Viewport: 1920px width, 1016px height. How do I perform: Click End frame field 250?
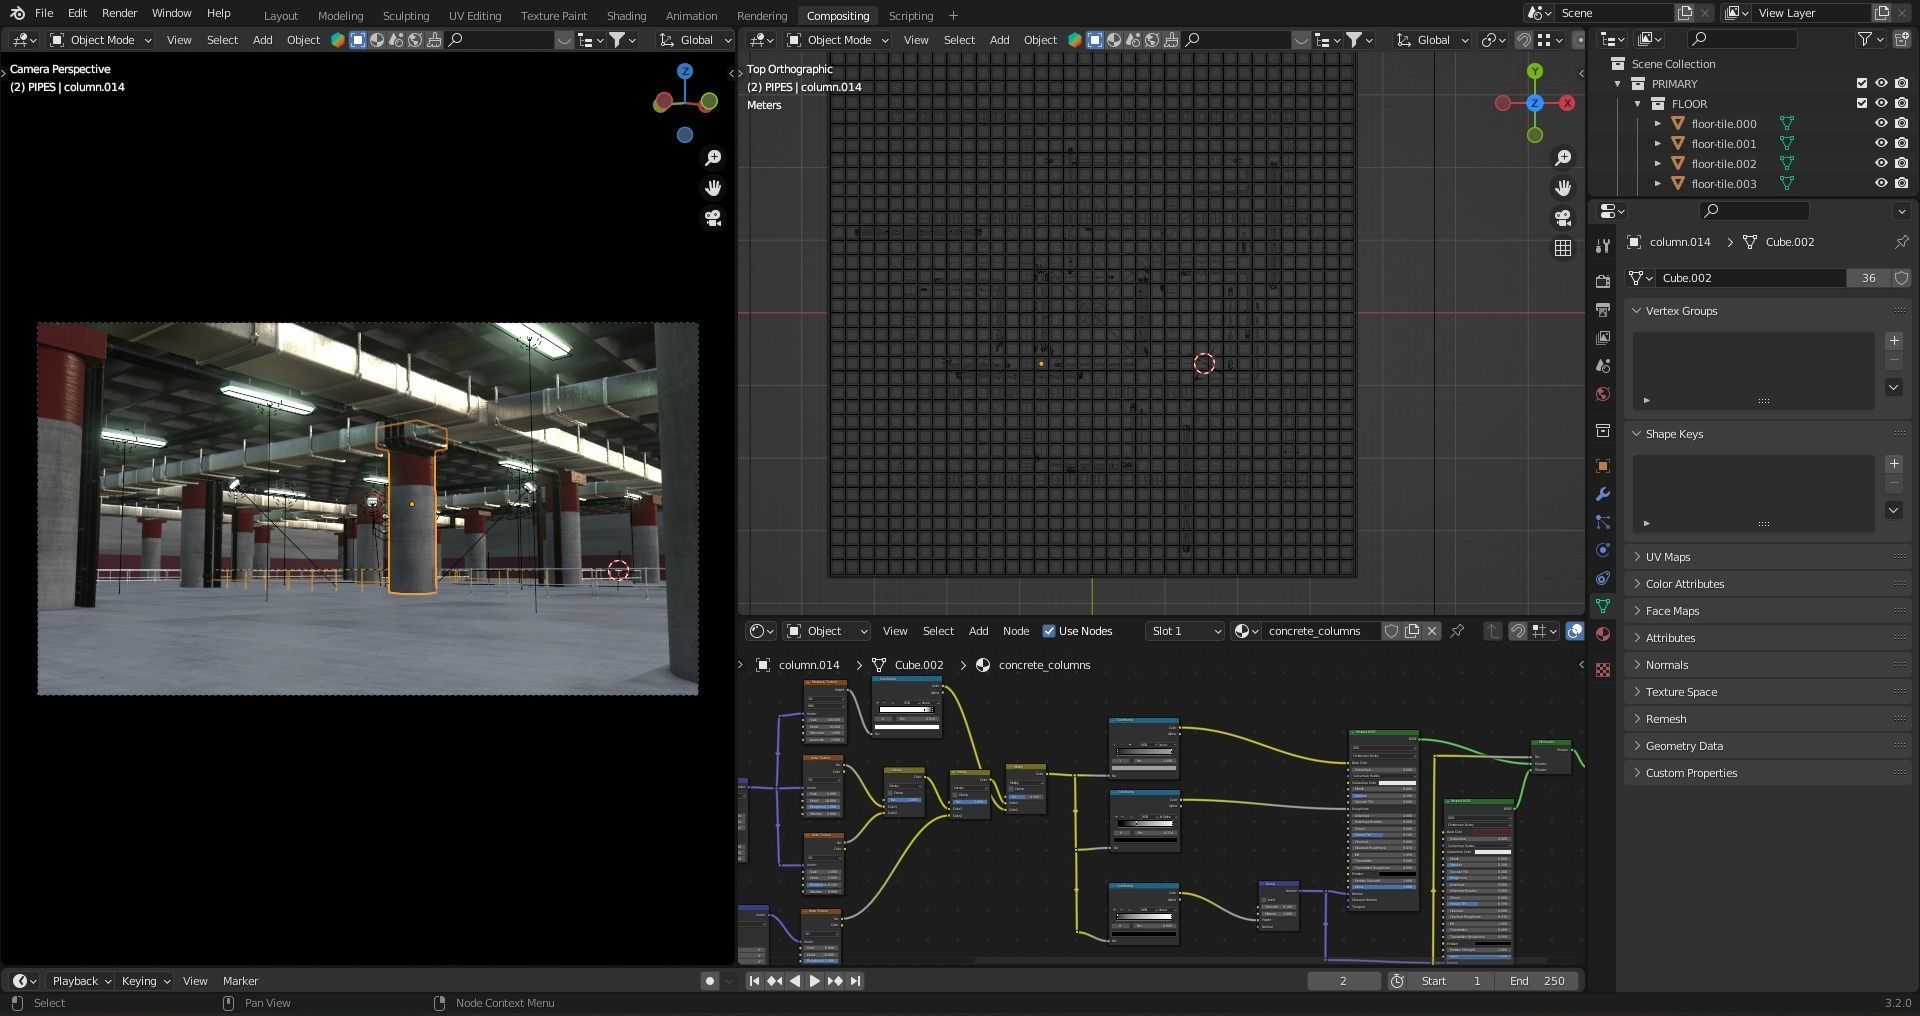coord(1538,981)
